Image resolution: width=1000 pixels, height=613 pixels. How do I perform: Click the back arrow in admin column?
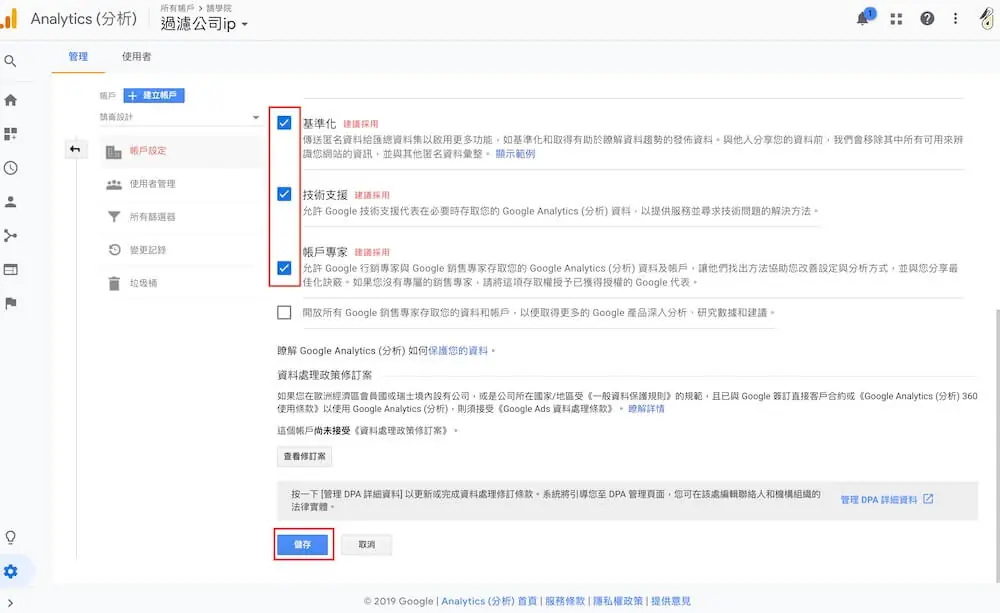coord(75,149)
